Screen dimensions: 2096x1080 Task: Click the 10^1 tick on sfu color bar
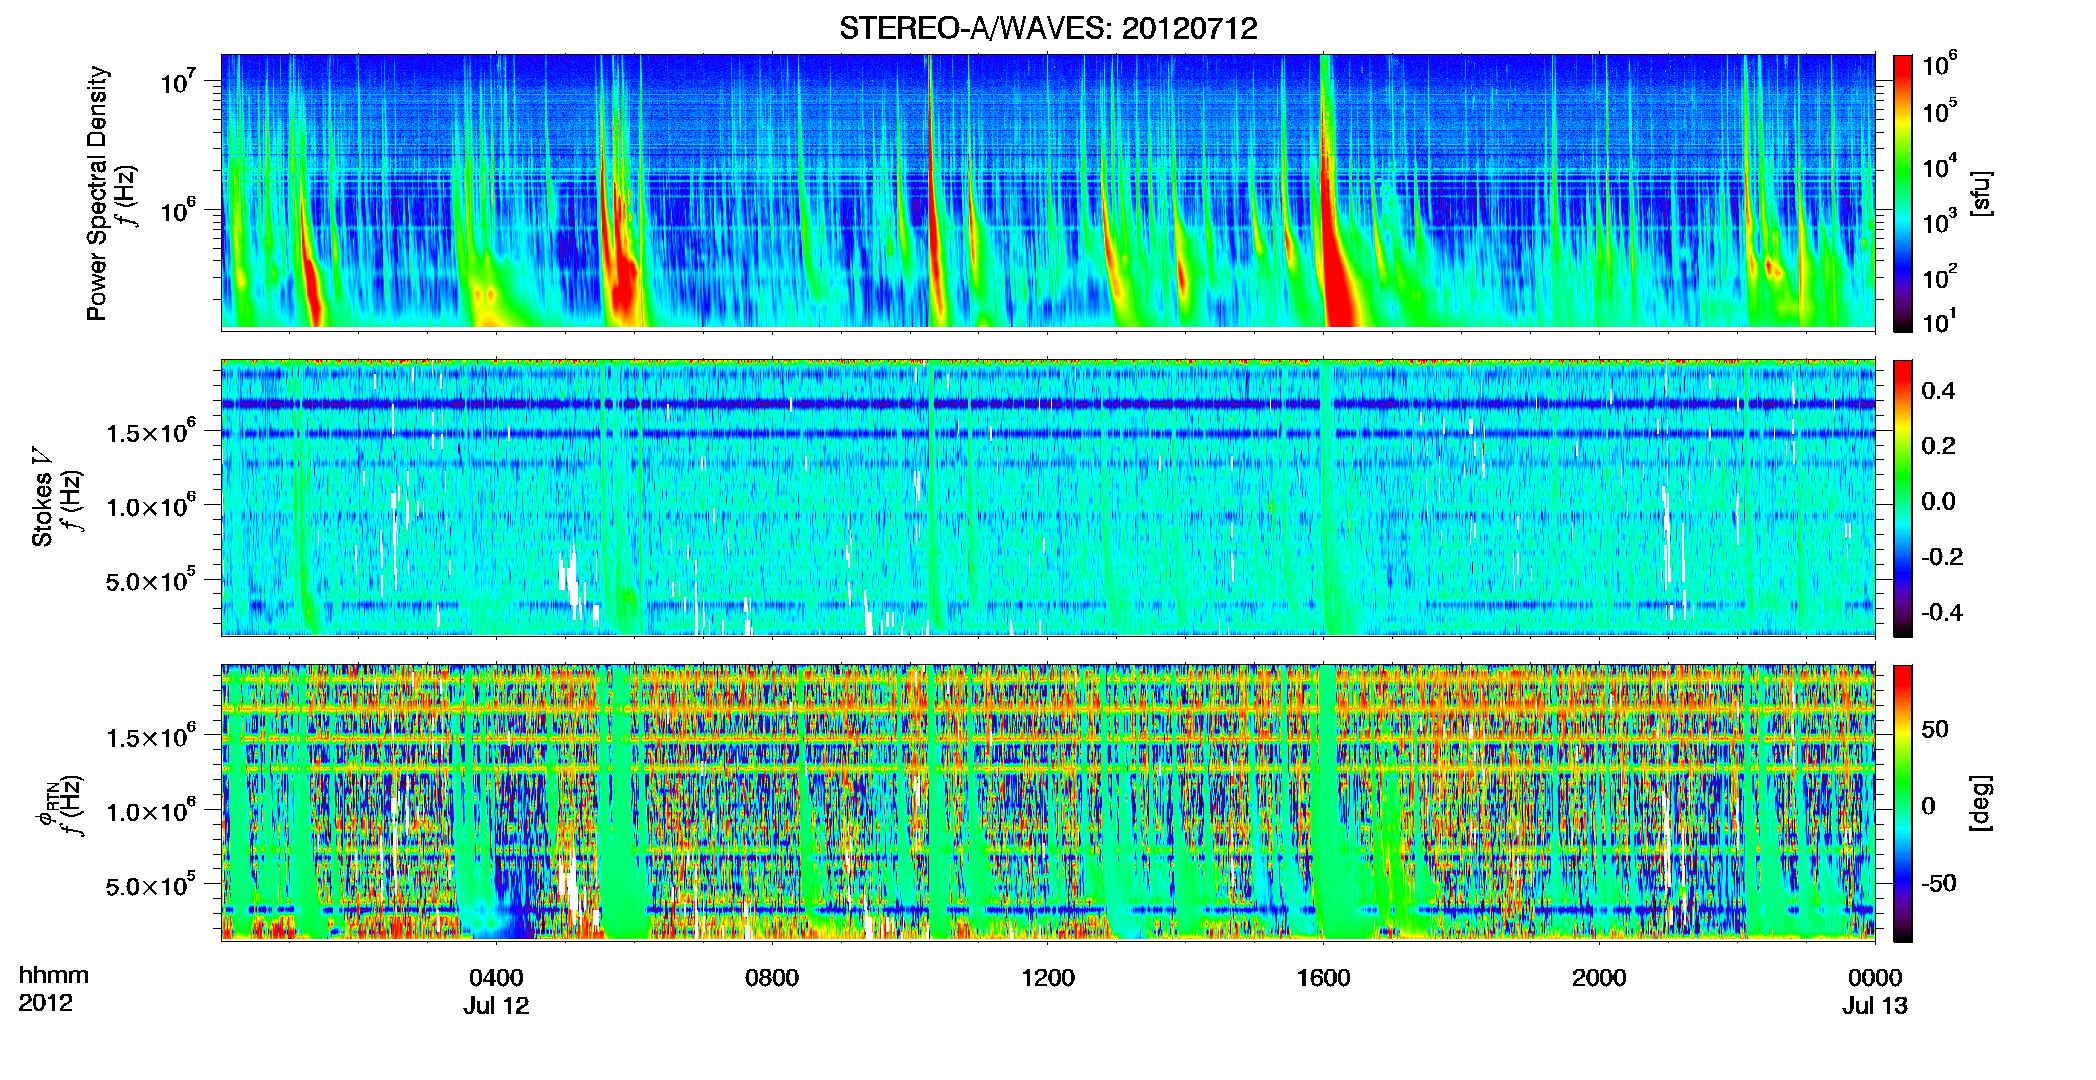(1940, 320)
